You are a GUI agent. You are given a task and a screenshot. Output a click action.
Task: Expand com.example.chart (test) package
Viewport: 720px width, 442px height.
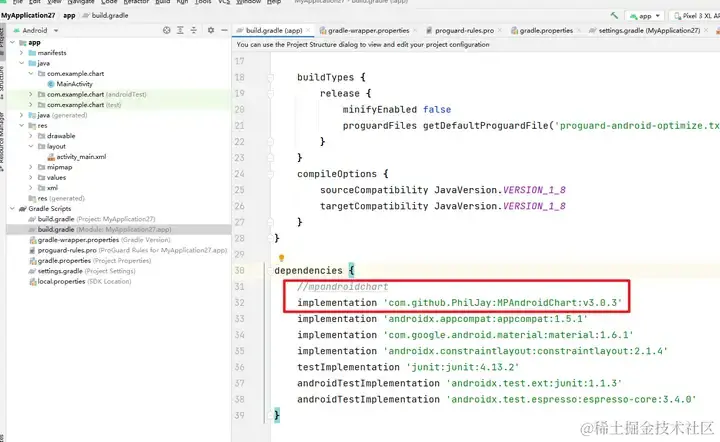tap(31, 105)
